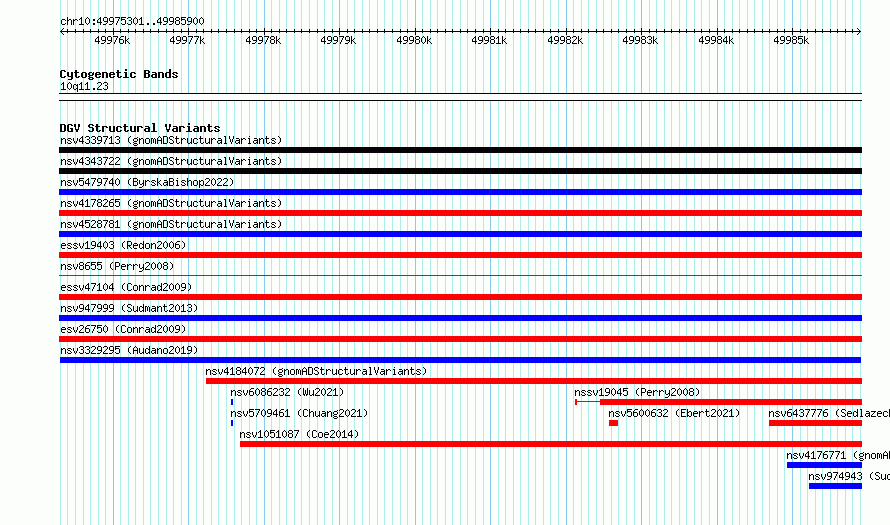Viewport: 890px width, 525px height.
Task: Click the red bar under nsv1051087
Action: [x=551, y=444]
